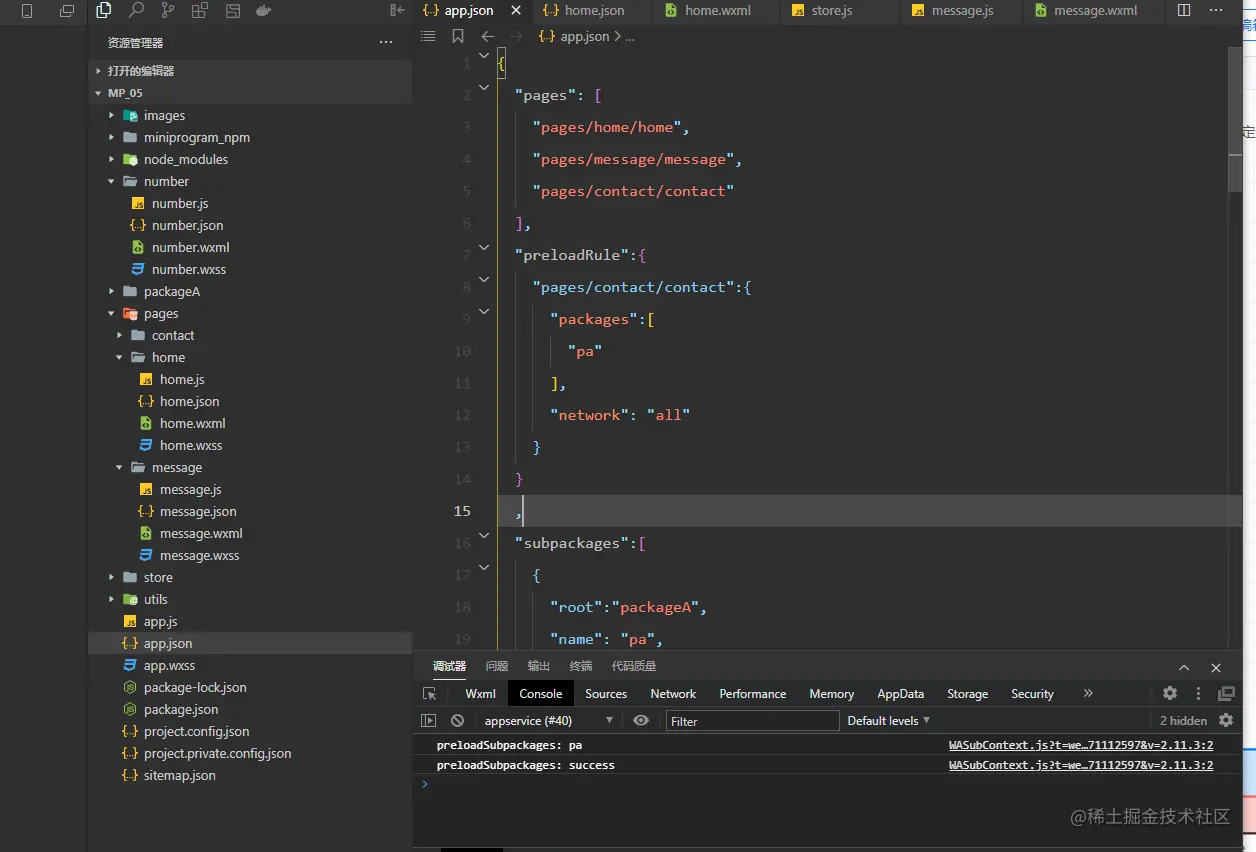1256x852 pixels.
Task: Click the editor vertical scrollbar
Action: click(x=1235, y=120)
